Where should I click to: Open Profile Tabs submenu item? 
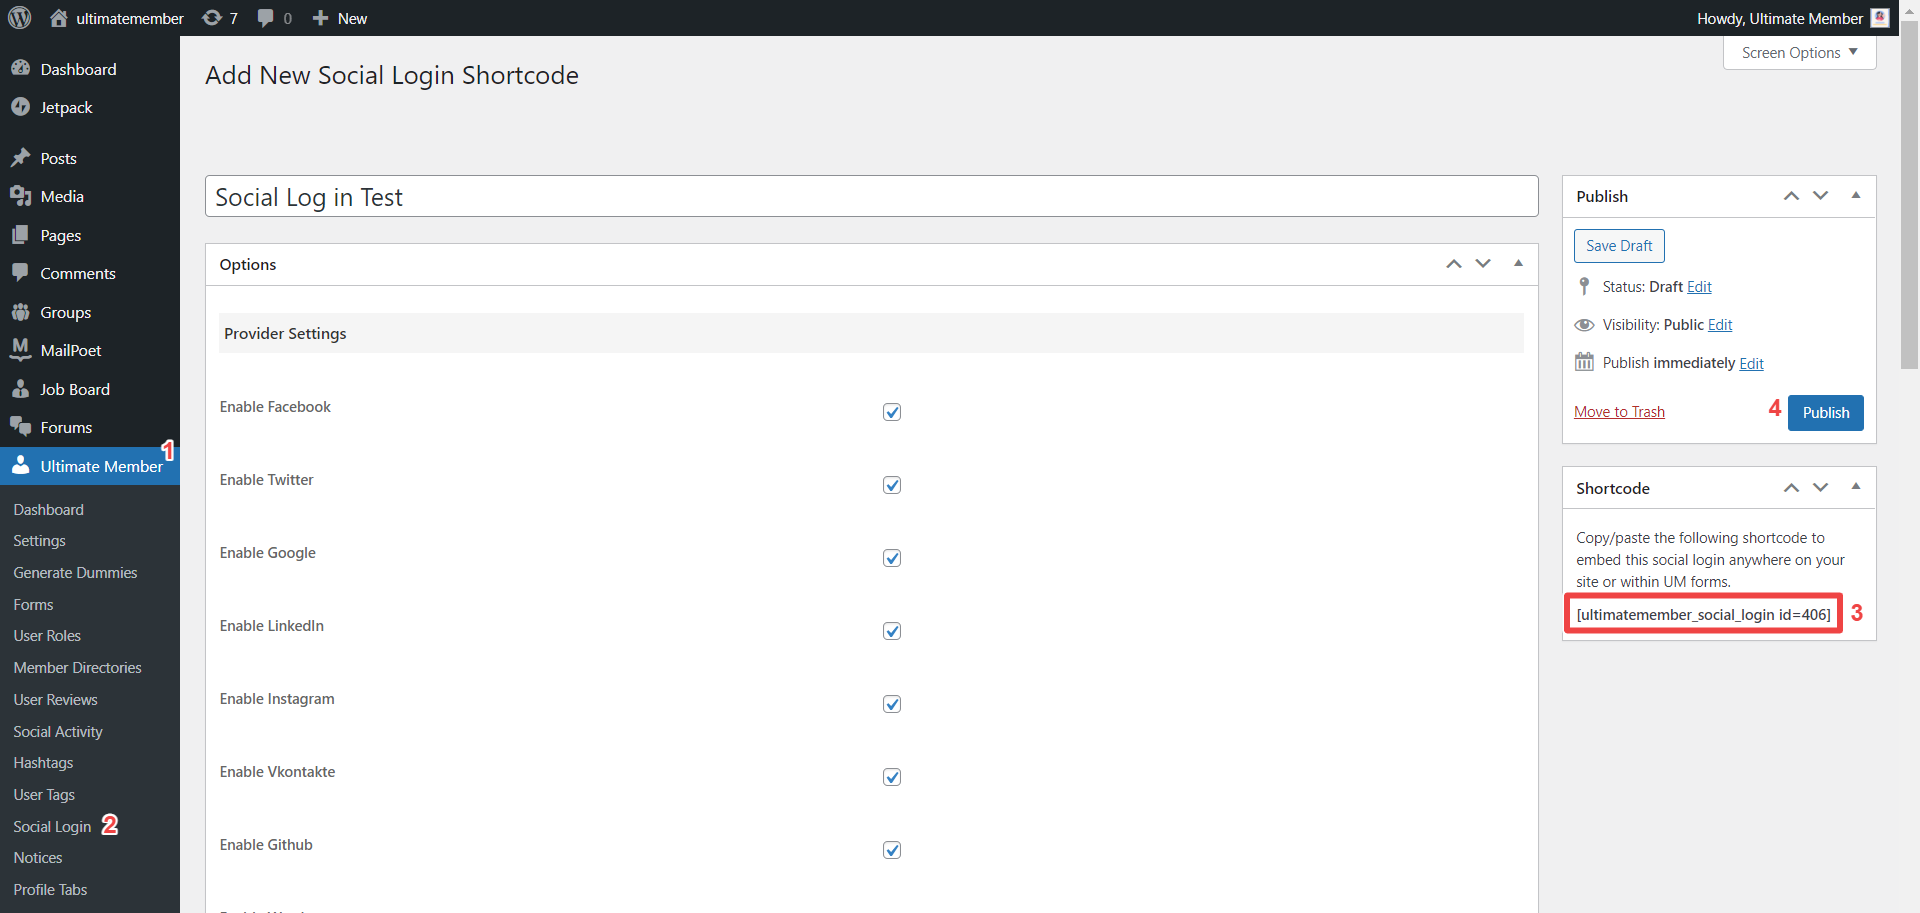(50, 890)
